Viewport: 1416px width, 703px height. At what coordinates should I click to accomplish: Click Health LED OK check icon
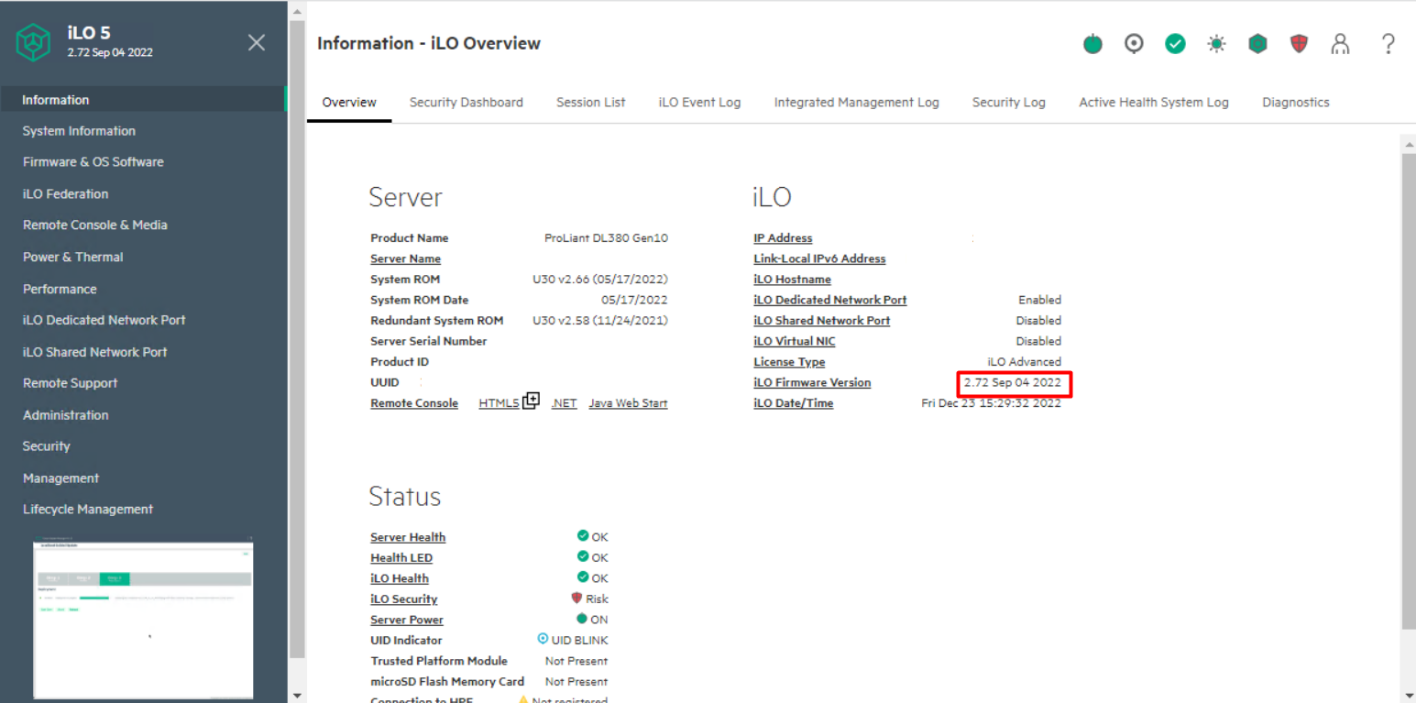(583, 557)
